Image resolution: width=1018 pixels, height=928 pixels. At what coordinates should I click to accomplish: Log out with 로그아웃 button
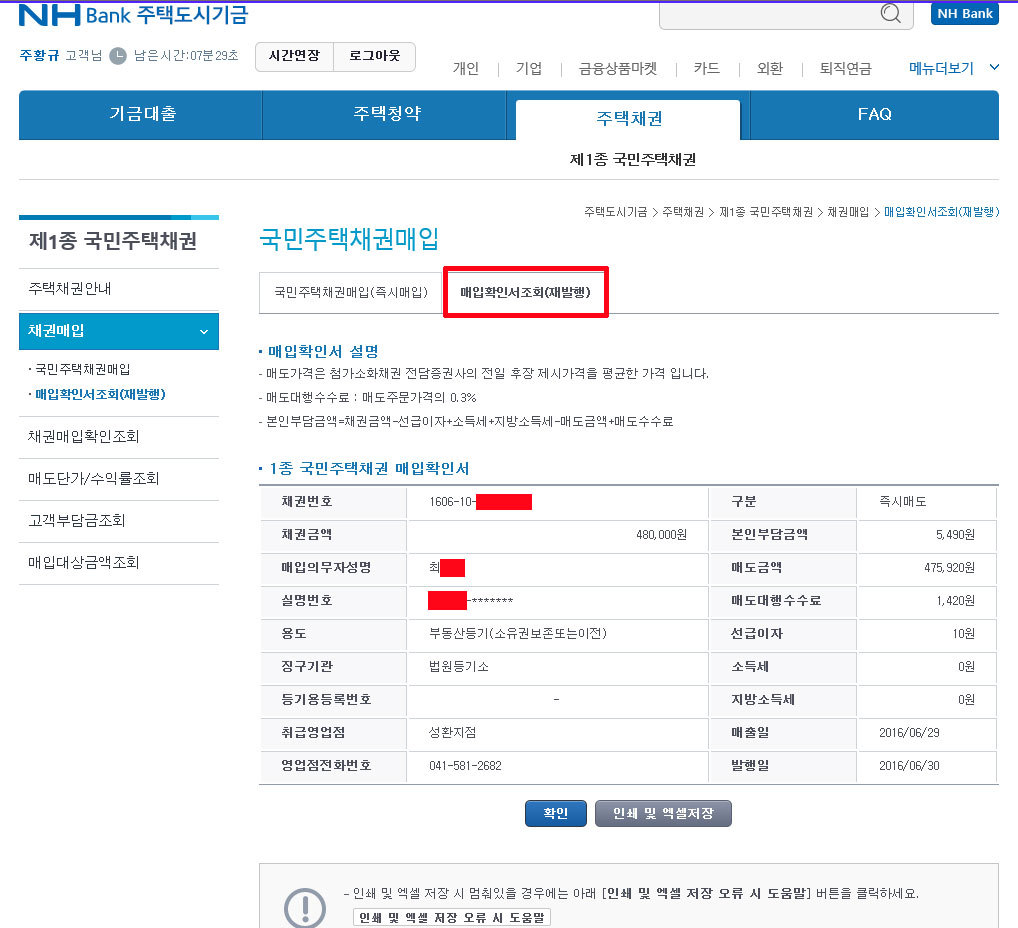pos(375,56)
